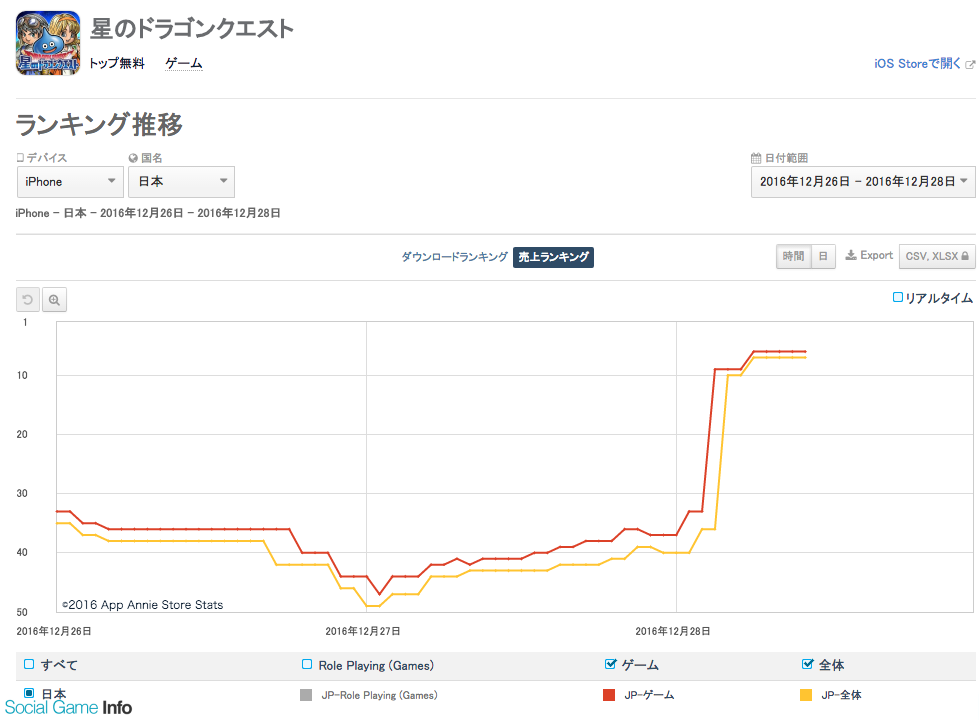
Task: Check the すべて checkbox
Action: click(x=29, y=664)
